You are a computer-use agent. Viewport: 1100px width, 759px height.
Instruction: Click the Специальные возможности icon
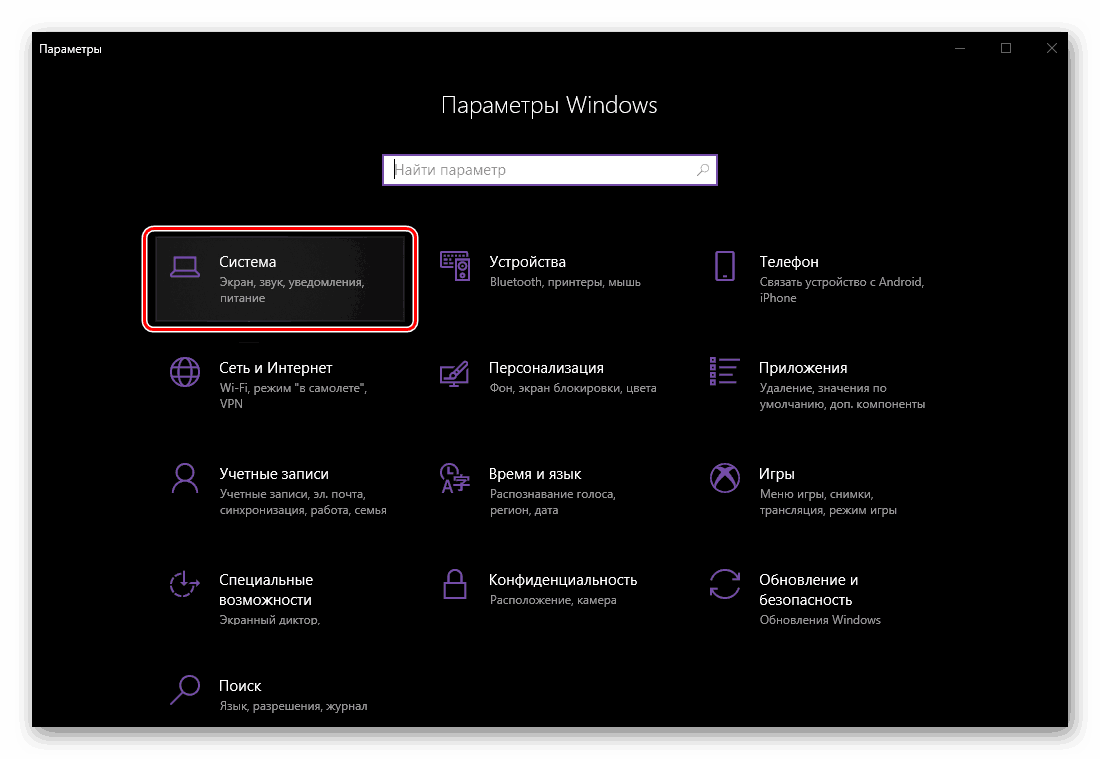click(x=185, y=584)
